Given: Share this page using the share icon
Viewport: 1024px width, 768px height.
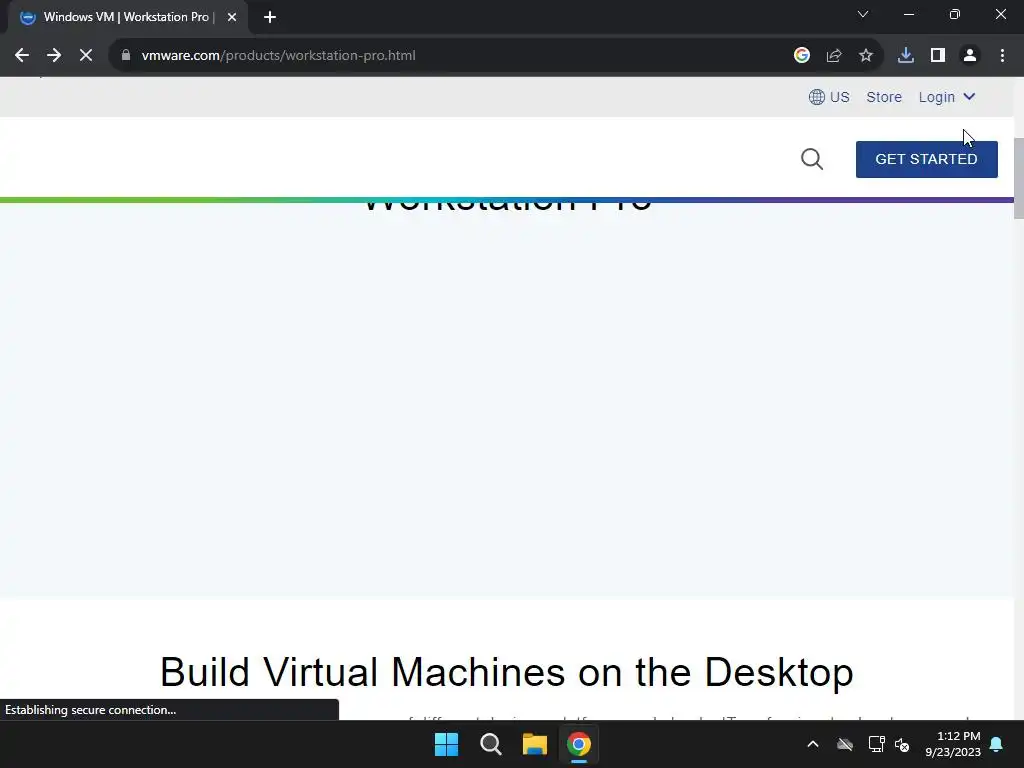Looking at the screenshot, I should pyautogui.click(x=834, y=56).
